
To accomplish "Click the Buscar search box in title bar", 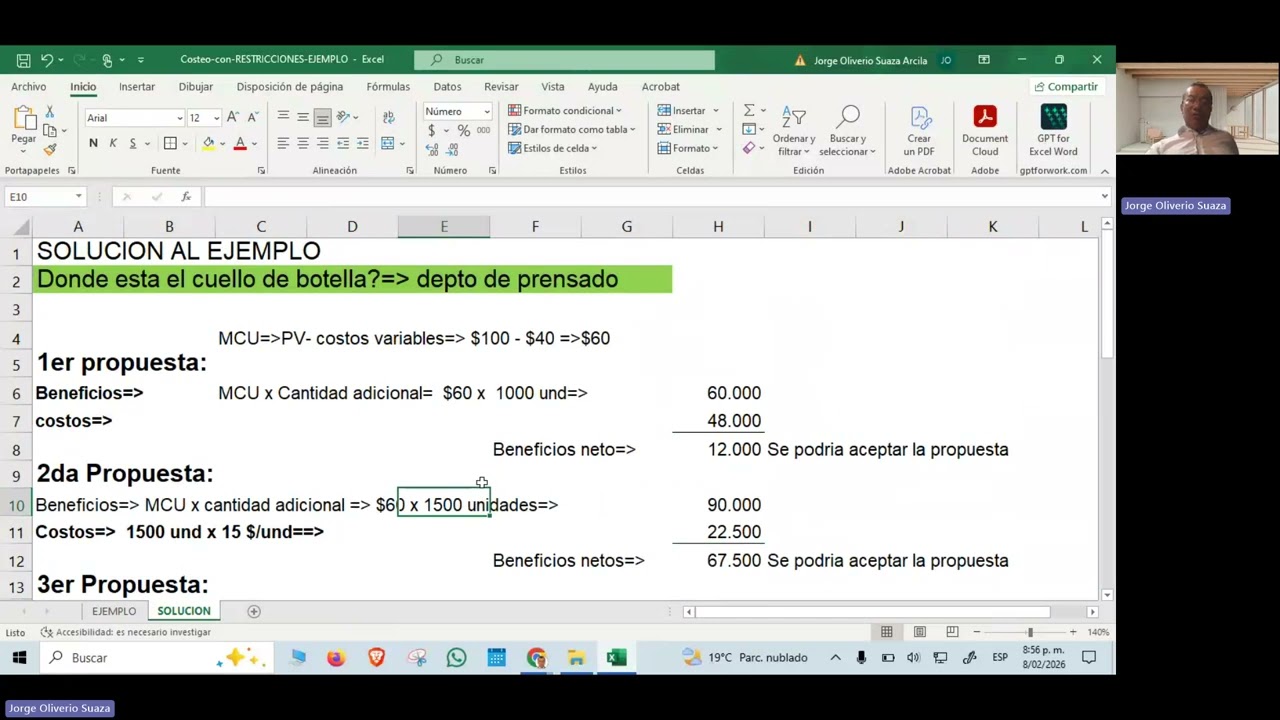I will (565, 60).
